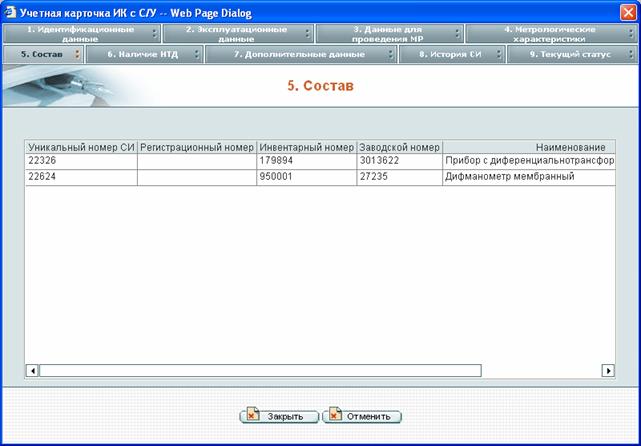Click grip icon on Эксплуатационные данные tab
Viewport: 641px width, 446px height.
[x=307, y=34]
